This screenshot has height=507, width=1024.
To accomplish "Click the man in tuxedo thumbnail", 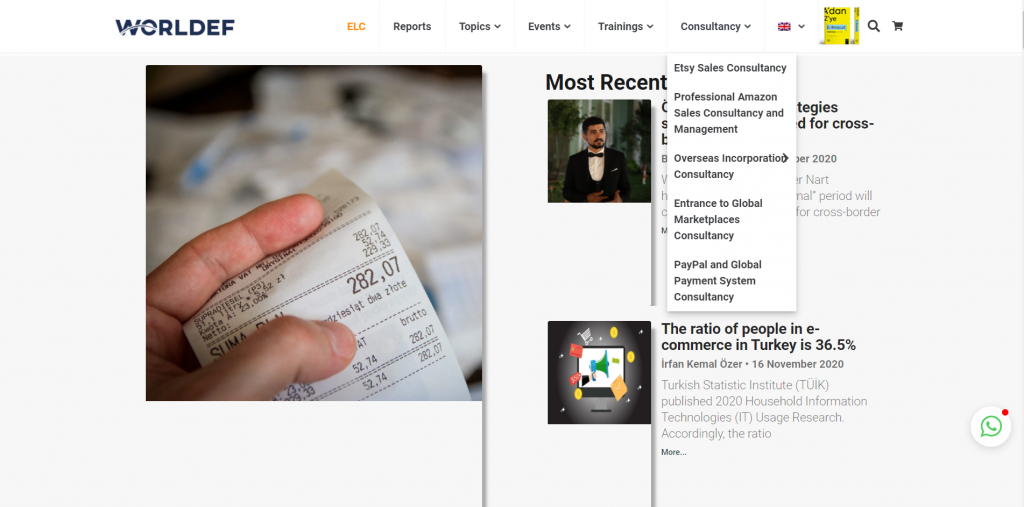I will [599, 151].
